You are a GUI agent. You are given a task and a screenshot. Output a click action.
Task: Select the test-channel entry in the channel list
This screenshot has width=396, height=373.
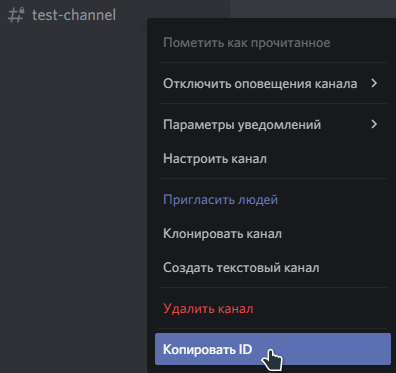(73, 15)
